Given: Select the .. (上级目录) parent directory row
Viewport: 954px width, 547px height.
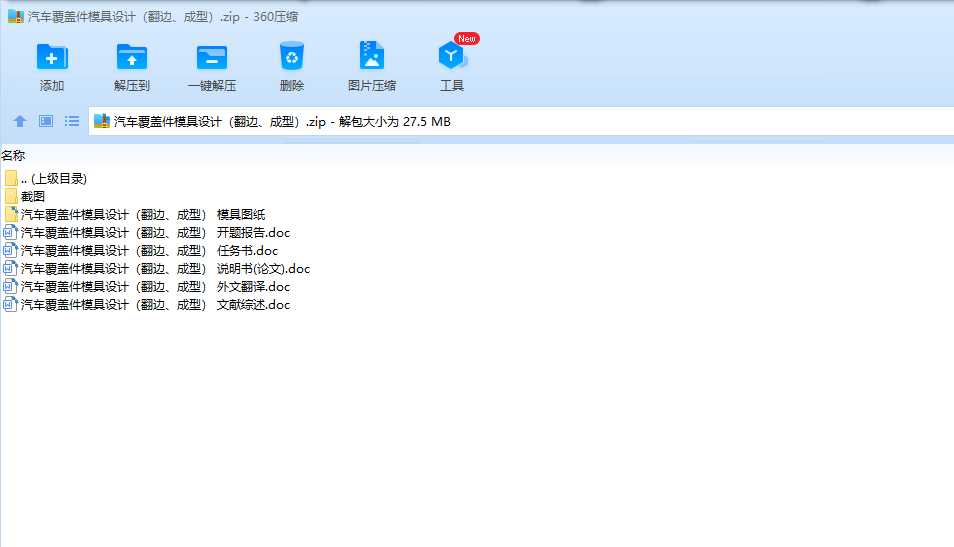Looking at the screenshot, I should [46, 178].
